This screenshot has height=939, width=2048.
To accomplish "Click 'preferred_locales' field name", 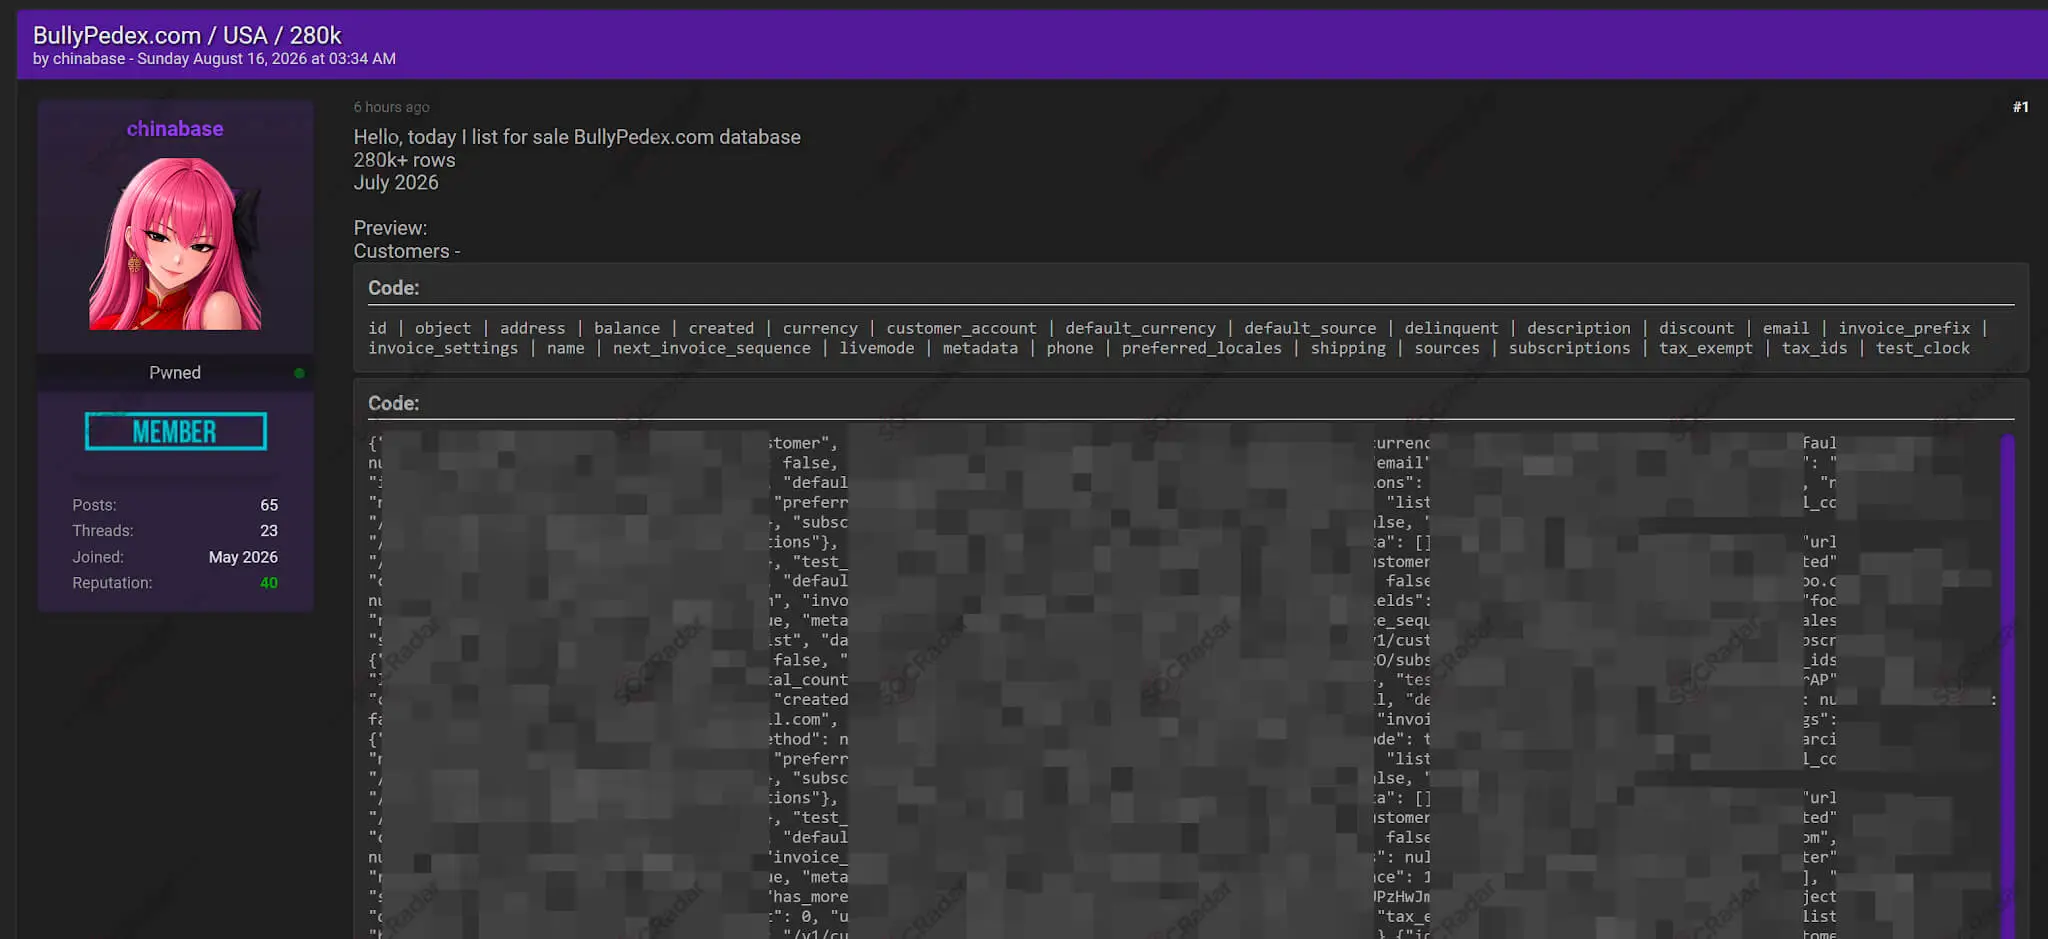I will [1202, 348].
